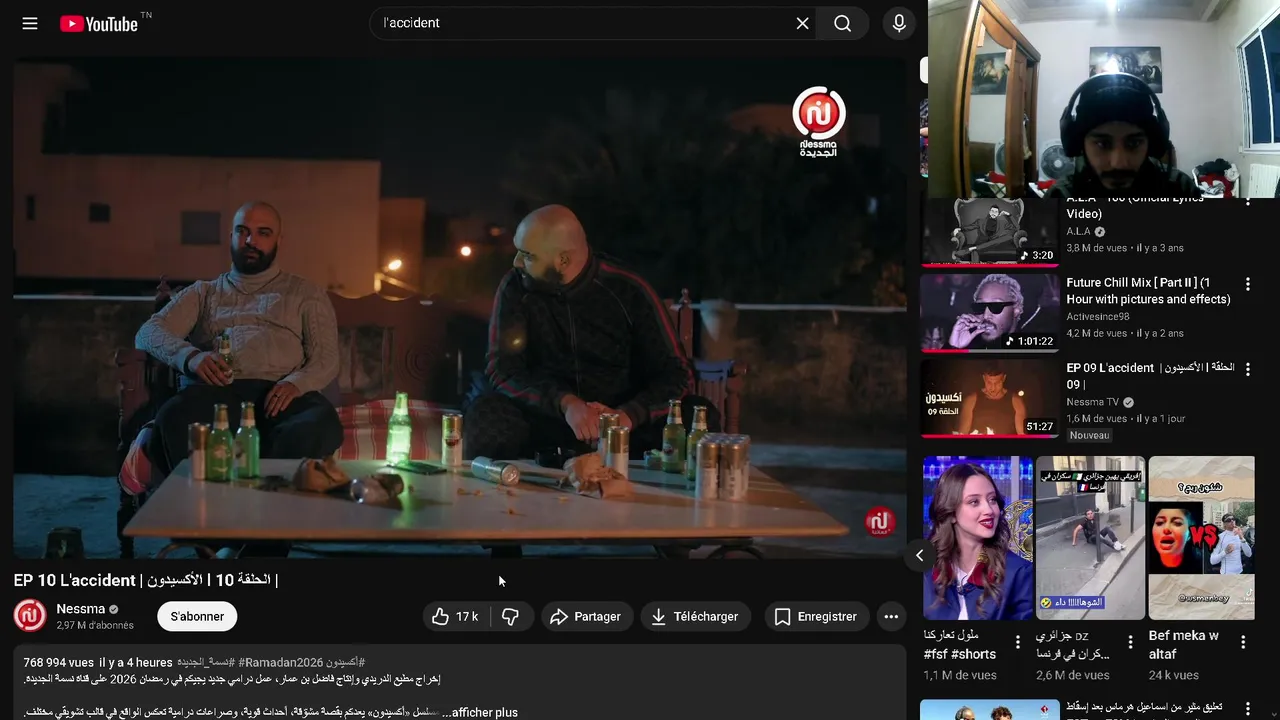The image size is (1280, 720).
Task: Open options for dz جزائري short
Action: 1131,642
